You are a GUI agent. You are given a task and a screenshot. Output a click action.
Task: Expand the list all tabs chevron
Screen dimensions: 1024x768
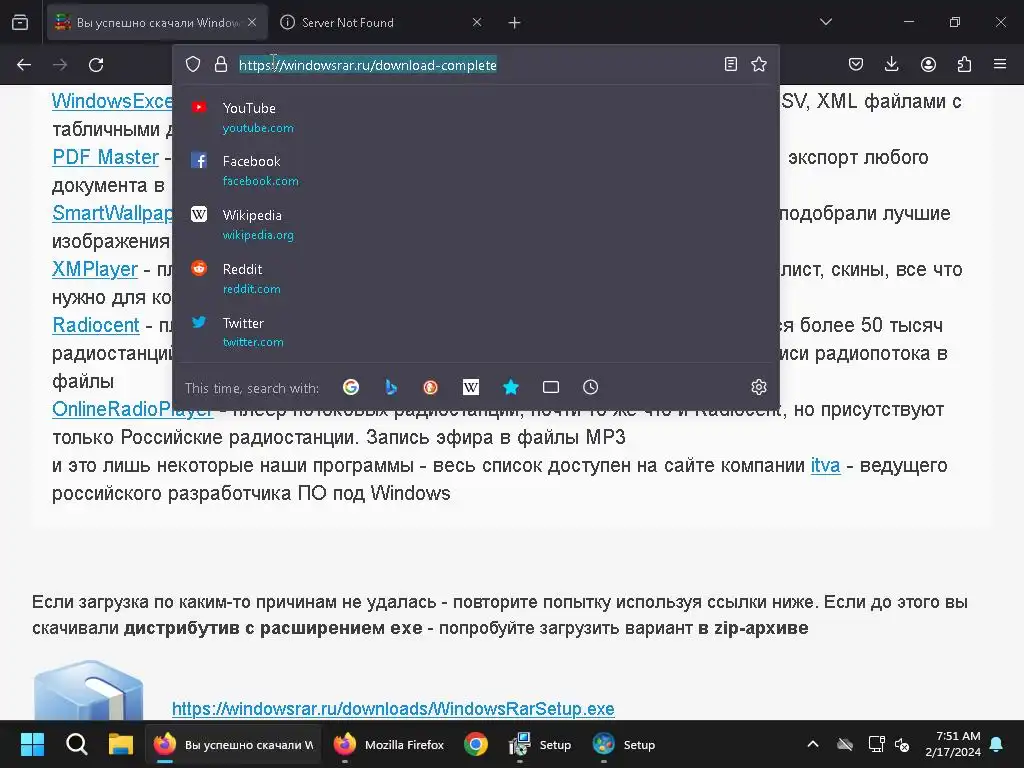point(825,22)
